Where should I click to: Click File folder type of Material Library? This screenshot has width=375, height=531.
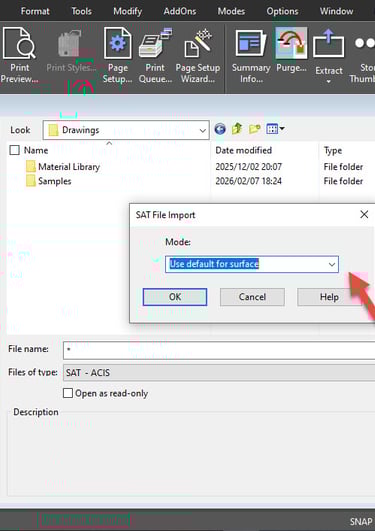[343, 167]
